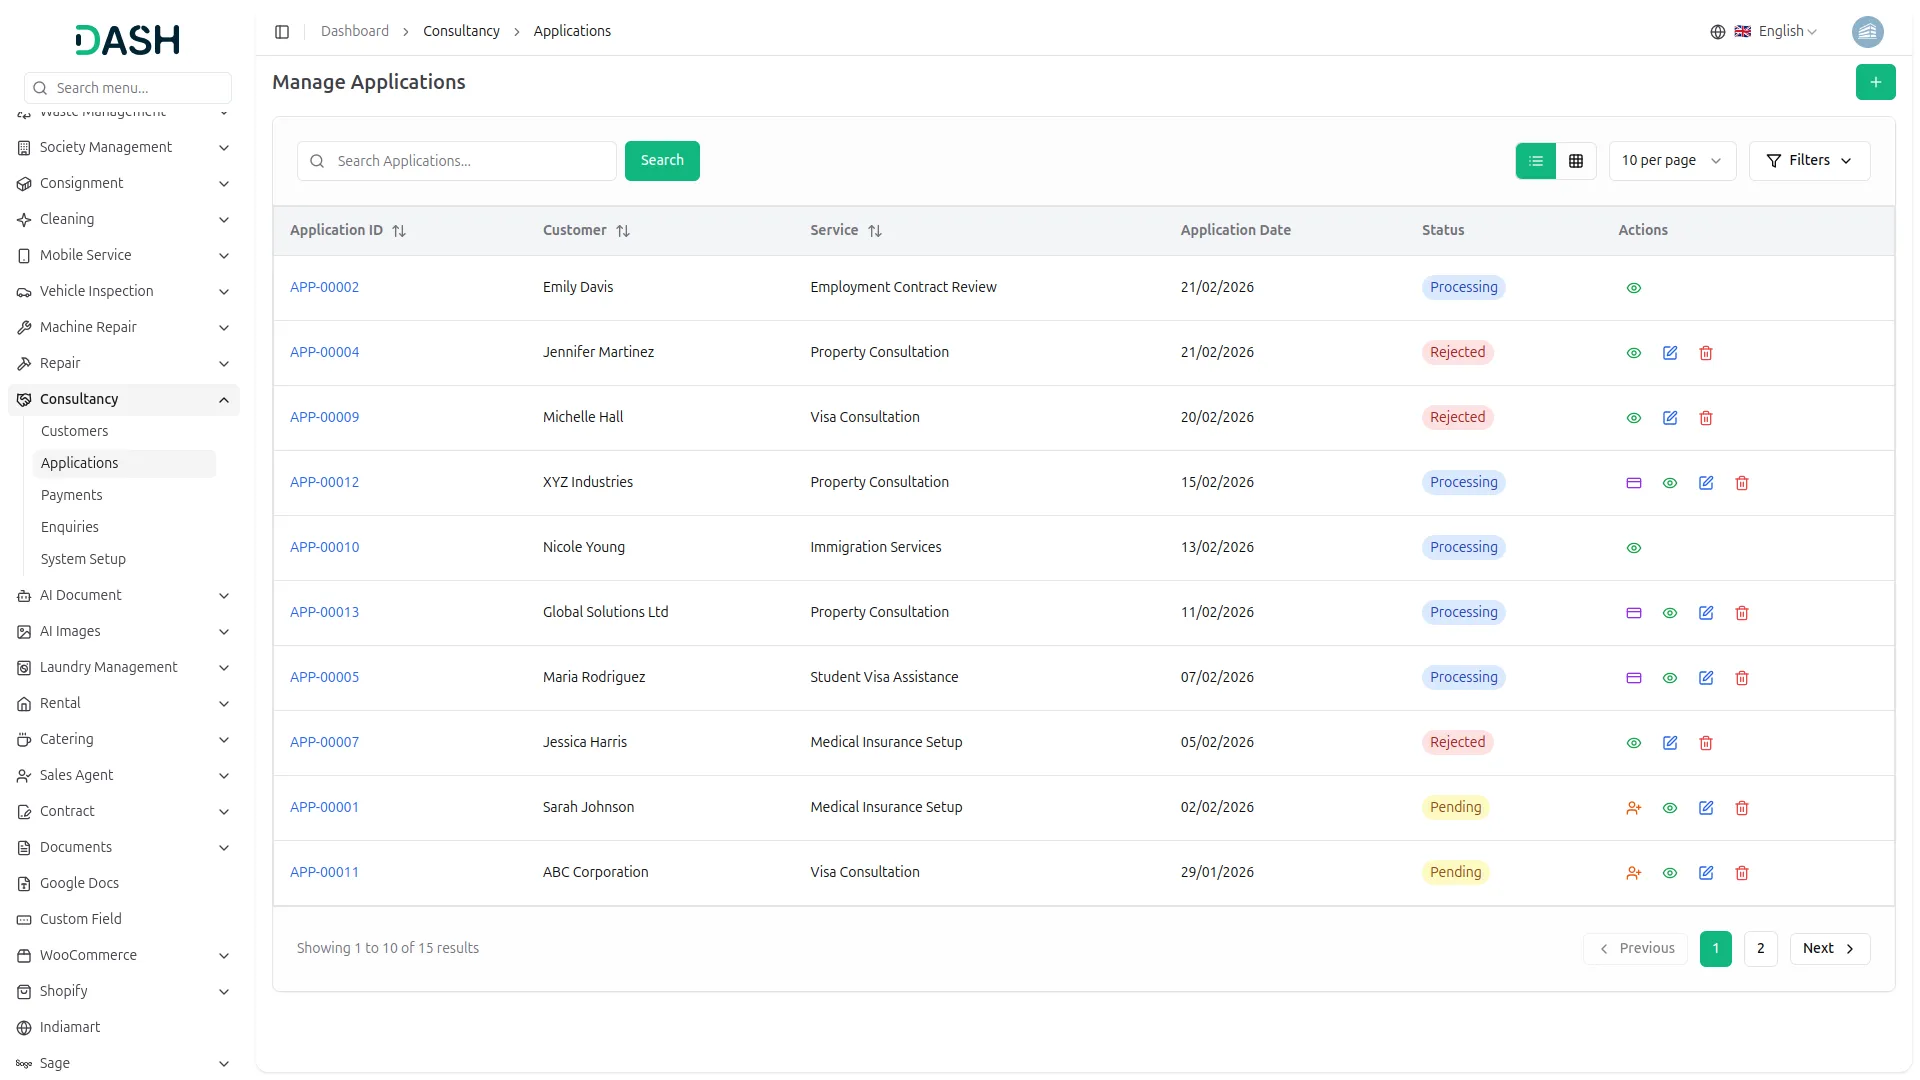Open the 10 per page dropdown
Viewport: 1920px width, 1080px height.
(x=1671, y=161)
